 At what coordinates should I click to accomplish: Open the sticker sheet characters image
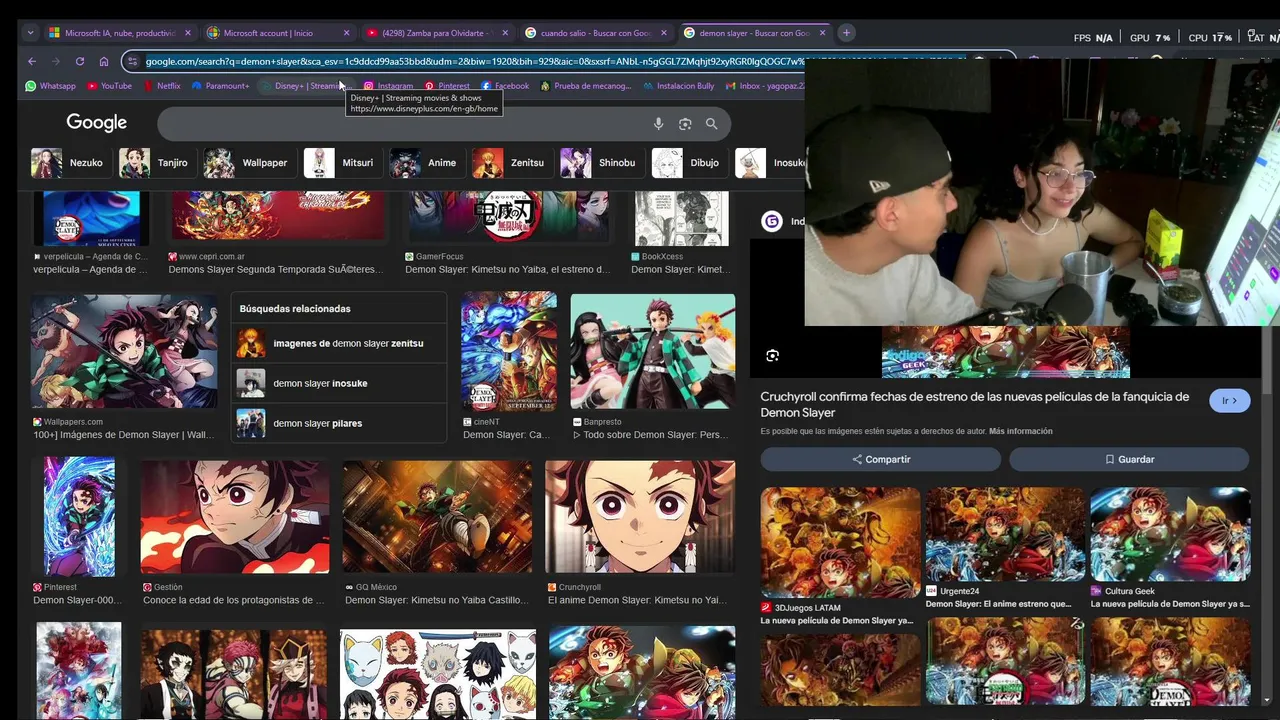[437, 673]
